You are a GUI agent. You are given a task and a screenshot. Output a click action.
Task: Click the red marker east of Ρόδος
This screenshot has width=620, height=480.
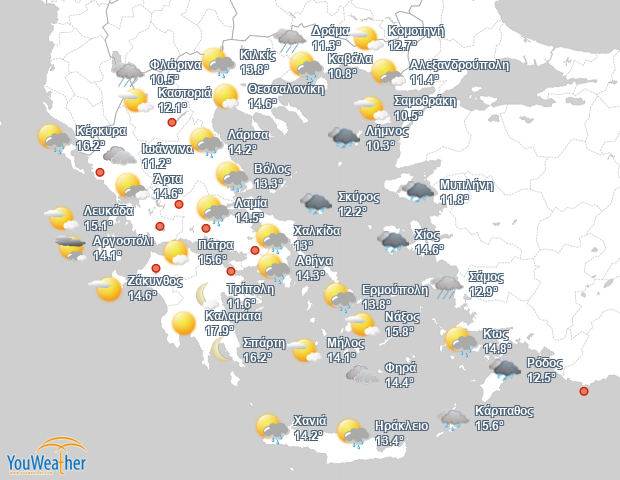(584, 391)
